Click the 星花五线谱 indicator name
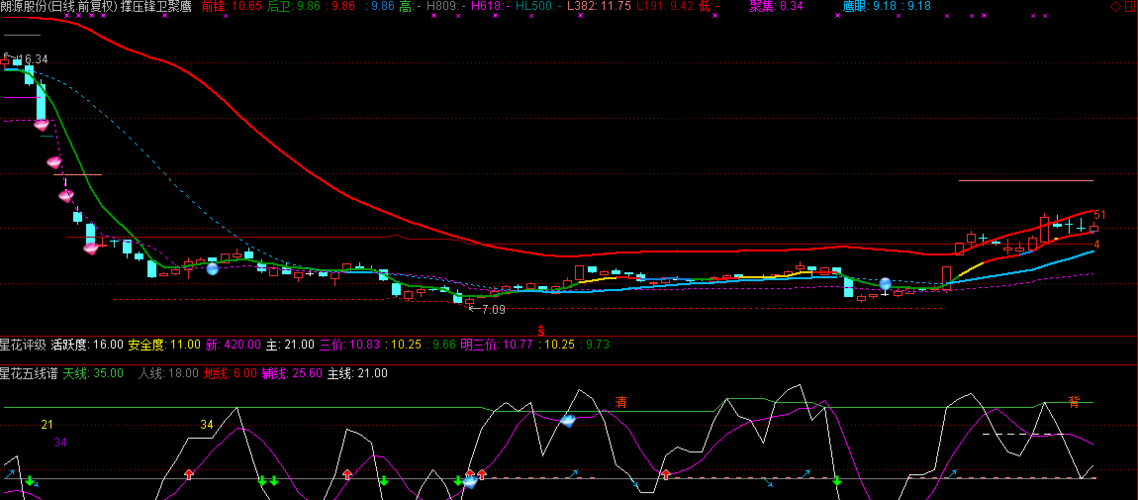 [28, 373]
